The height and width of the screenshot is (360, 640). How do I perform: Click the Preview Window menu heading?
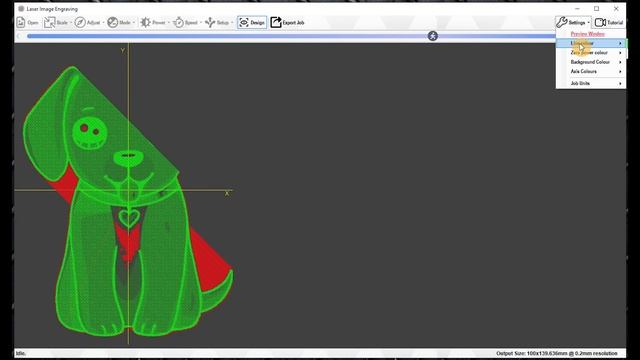click(587, 34)
